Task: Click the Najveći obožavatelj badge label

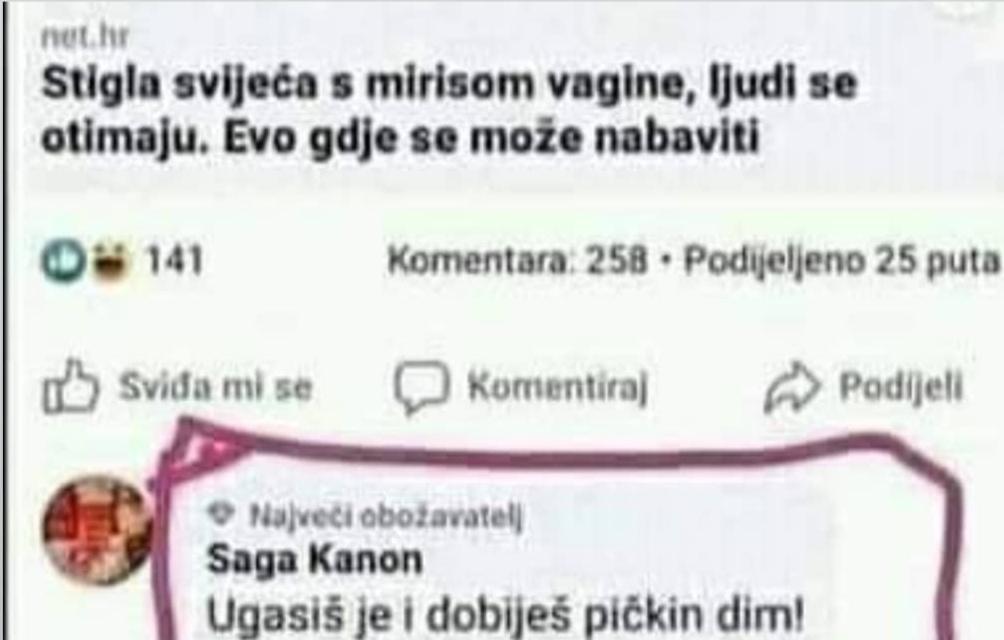Action: click(x=386, y=516)
